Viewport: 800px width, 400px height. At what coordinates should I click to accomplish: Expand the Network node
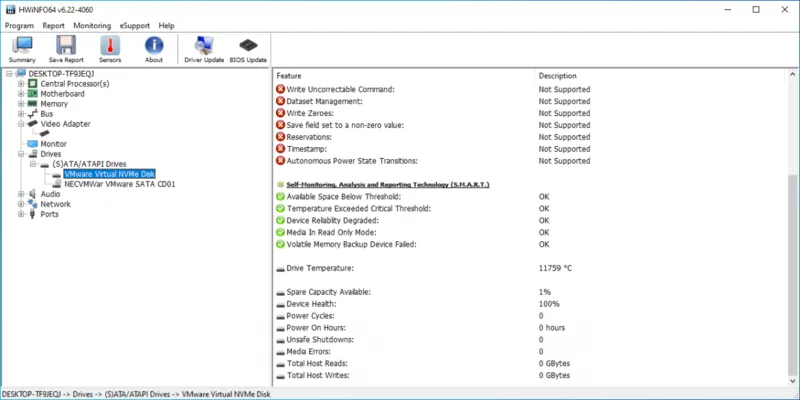21,204
